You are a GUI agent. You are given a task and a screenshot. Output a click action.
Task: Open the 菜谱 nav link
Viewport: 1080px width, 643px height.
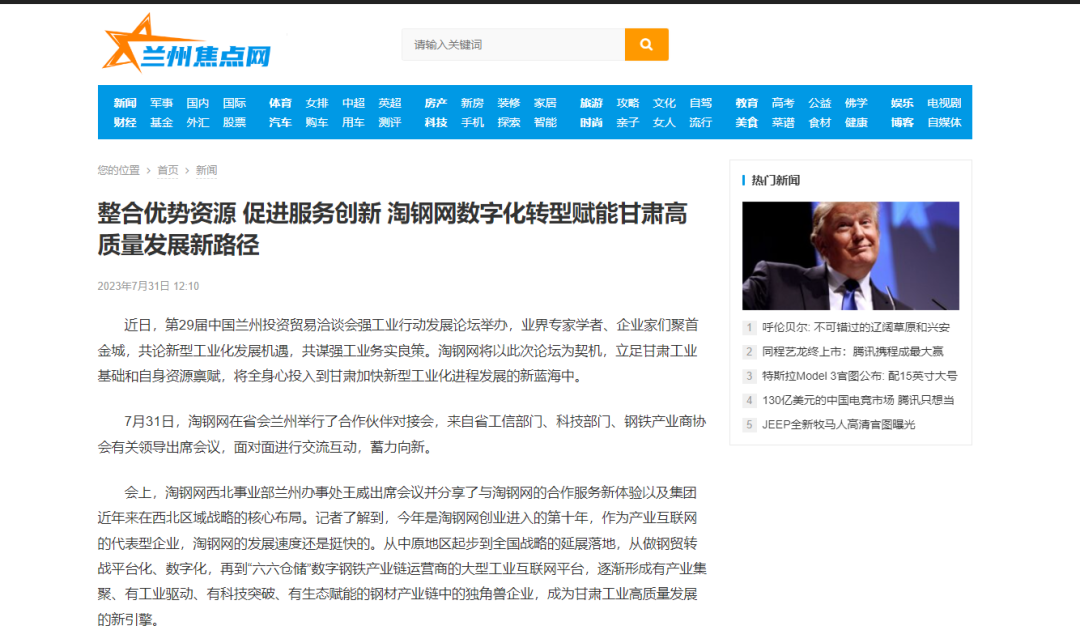[x=783, y=123]
